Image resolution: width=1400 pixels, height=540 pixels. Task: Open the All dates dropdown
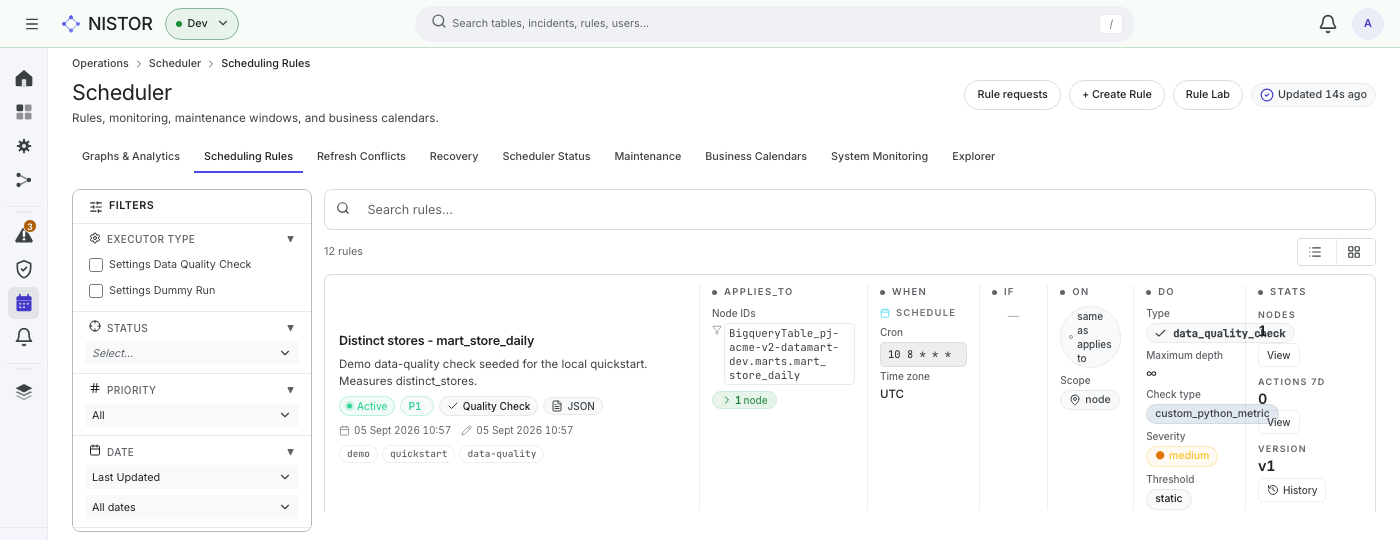click(x=192, y=507)
